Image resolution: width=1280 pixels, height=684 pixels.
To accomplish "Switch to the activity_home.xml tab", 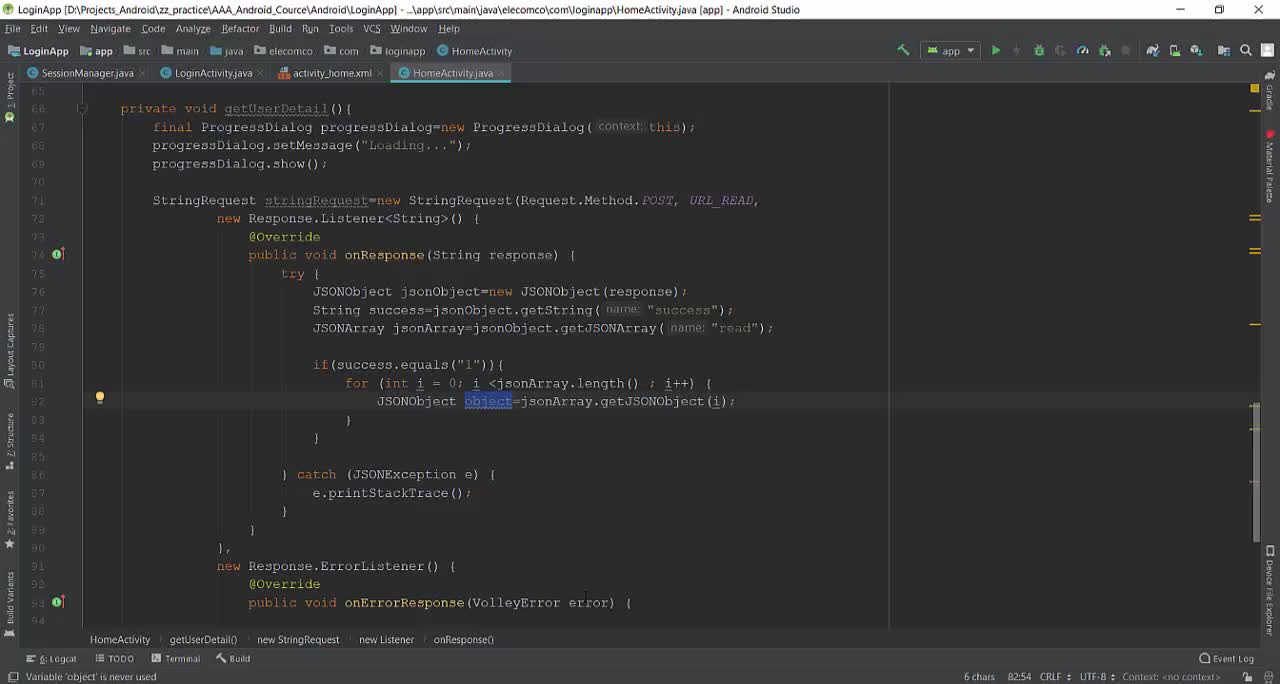I will coord(331,73).
